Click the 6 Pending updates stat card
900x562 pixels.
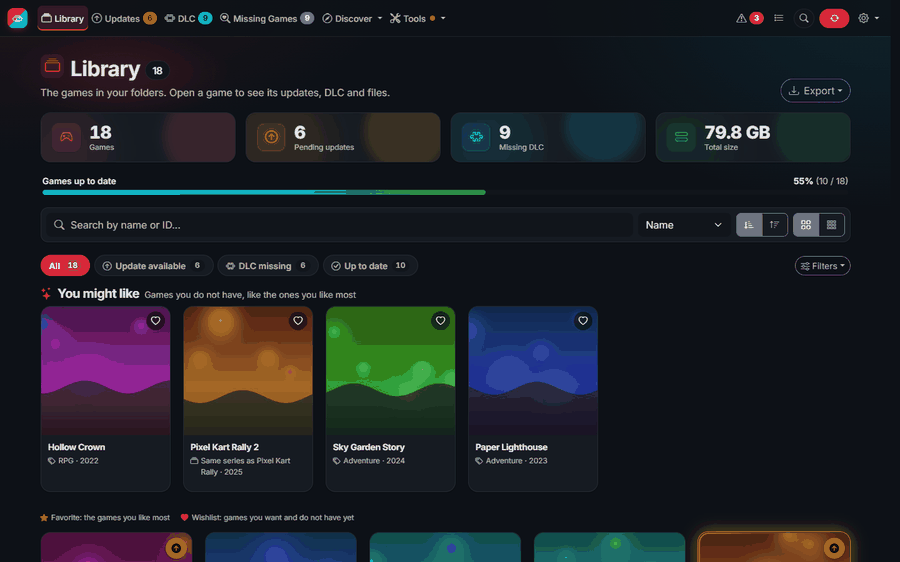343,137
